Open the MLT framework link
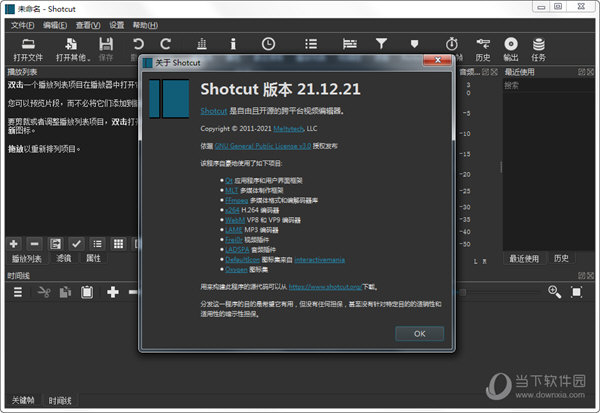 coord(232,190)
